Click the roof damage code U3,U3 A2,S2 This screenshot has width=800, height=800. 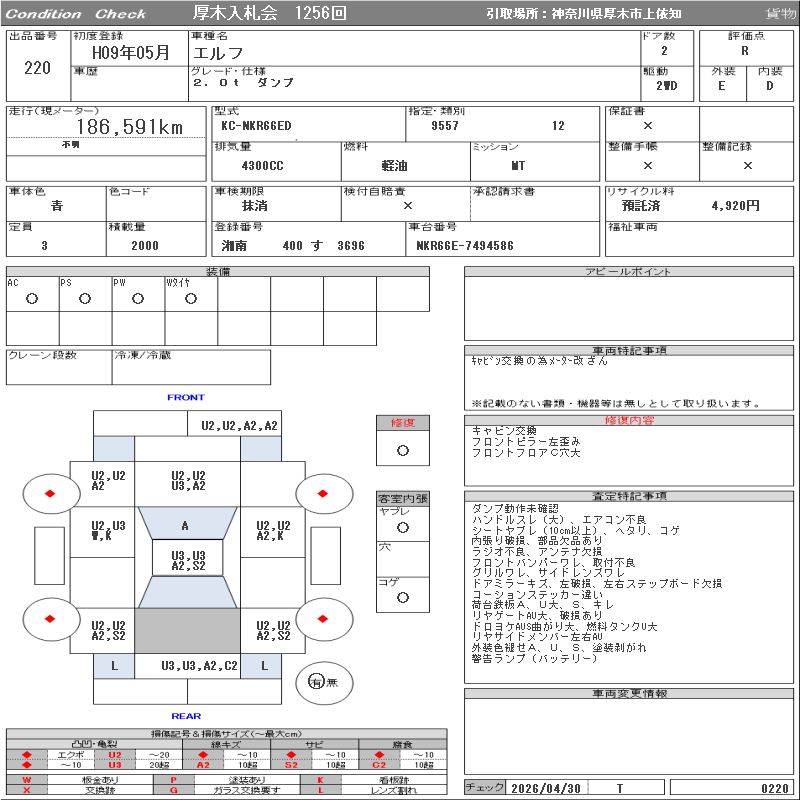tap(188, 561)
